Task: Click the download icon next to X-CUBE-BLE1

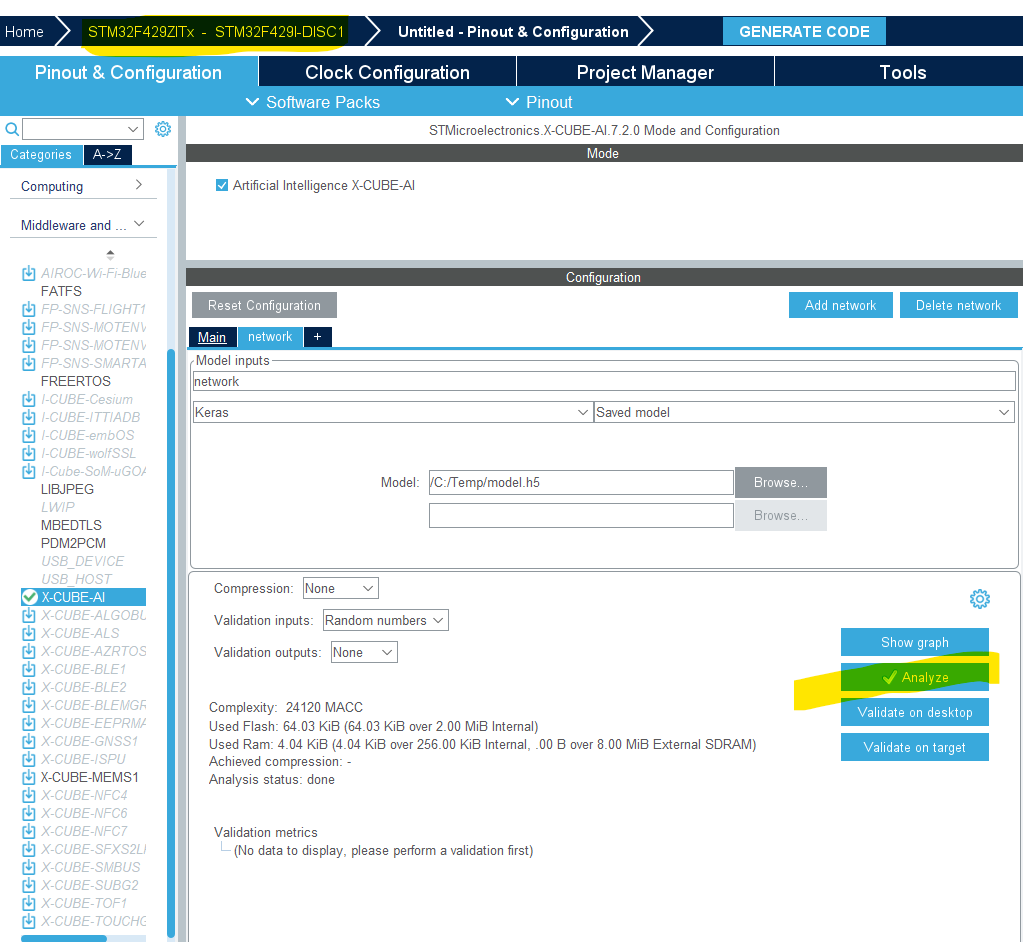Action: coord(28,669)
